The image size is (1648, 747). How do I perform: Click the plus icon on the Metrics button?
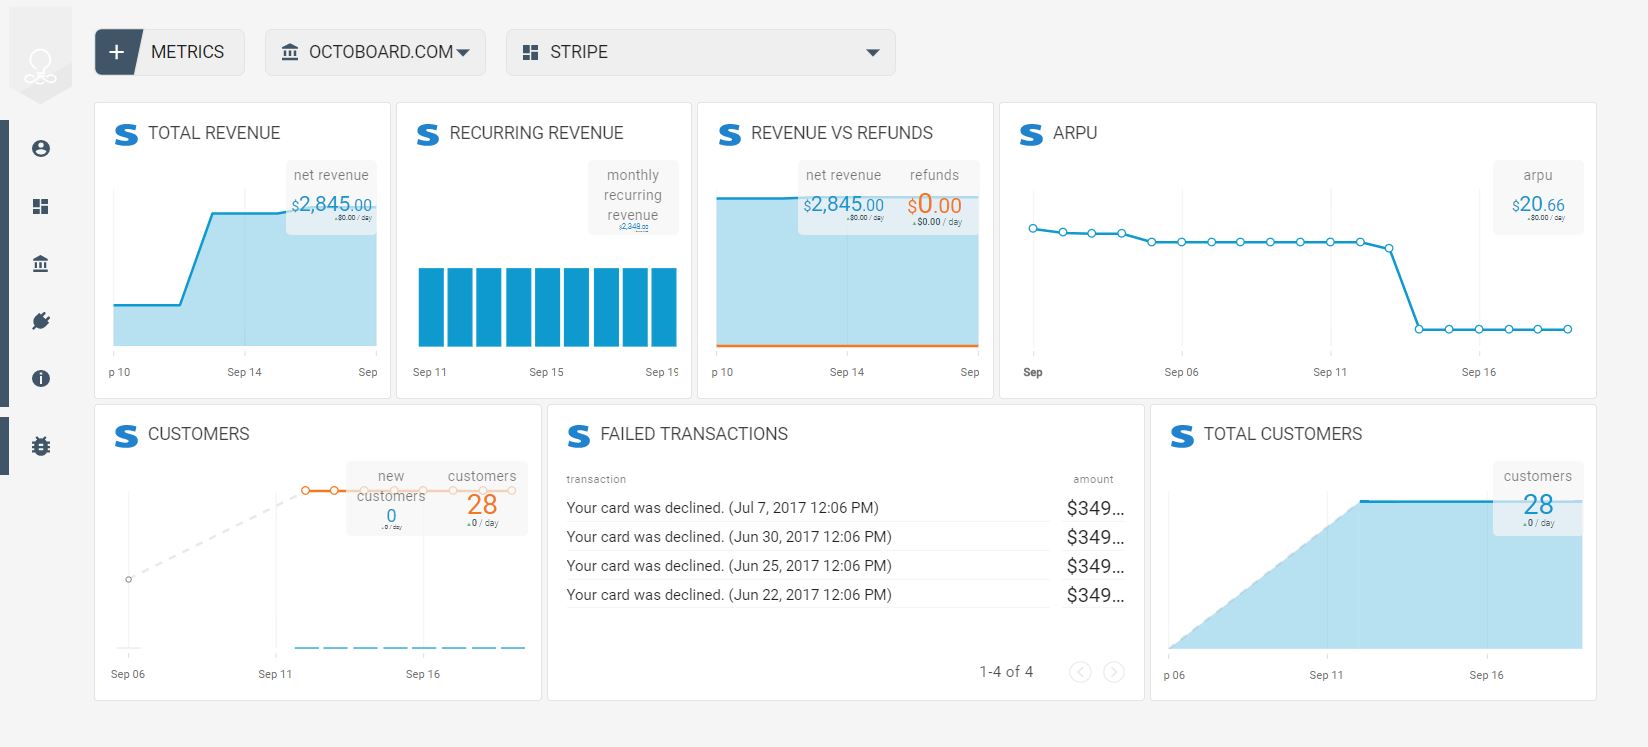tap(117, 52)
